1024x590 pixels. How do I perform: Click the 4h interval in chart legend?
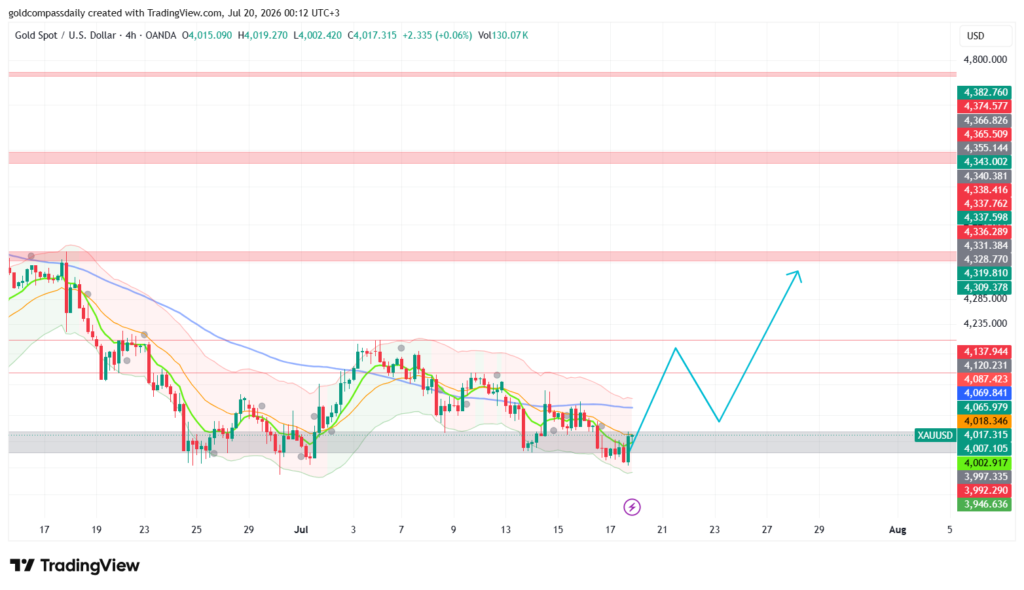(131, 35)
